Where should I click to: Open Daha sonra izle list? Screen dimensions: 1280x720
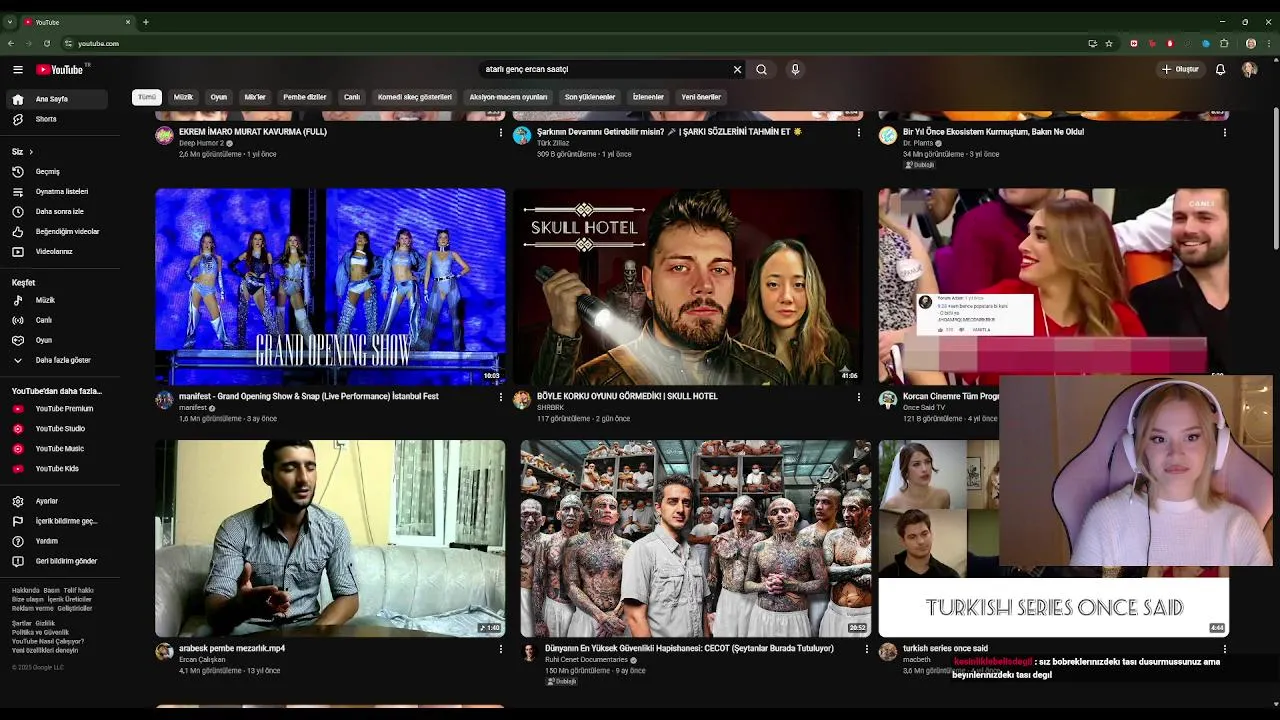point(58,211)
